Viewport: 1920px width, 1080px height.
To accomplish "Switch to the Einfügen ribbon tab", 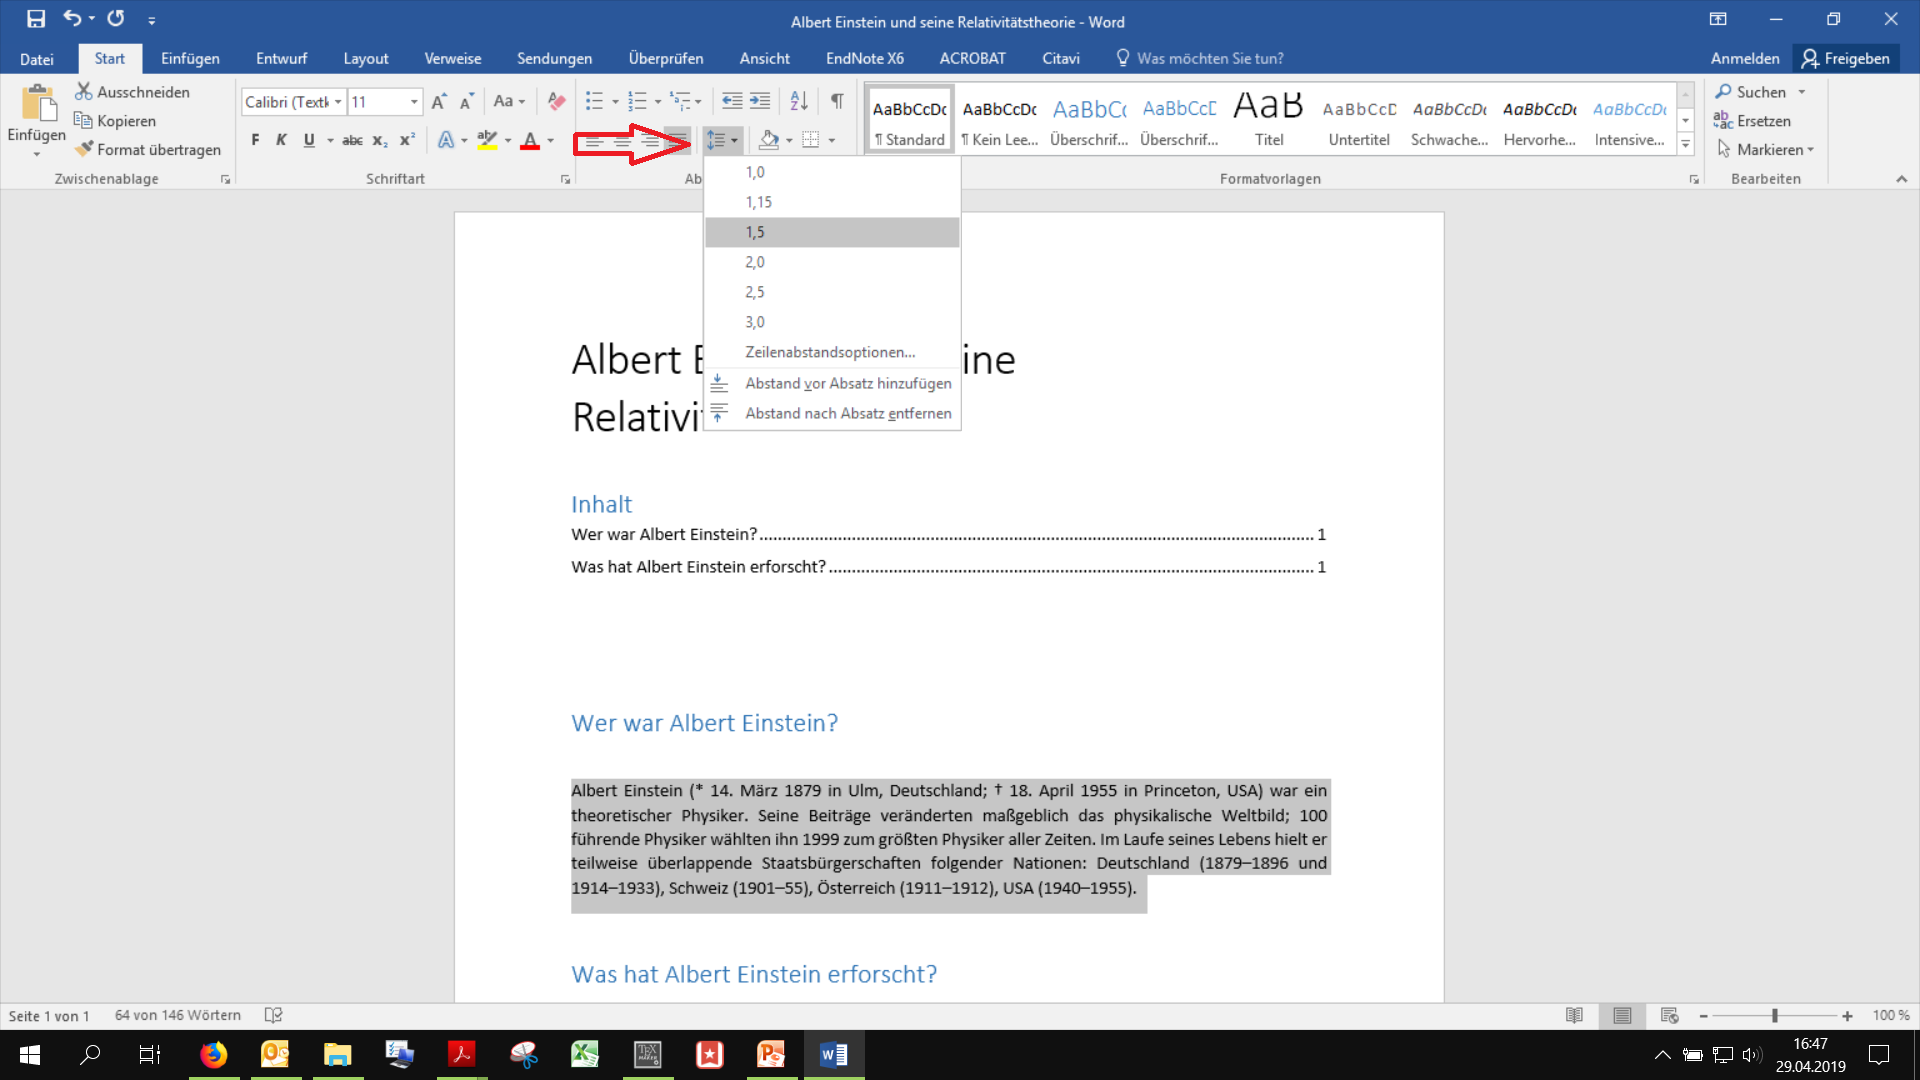I will (x=189, y=58).
